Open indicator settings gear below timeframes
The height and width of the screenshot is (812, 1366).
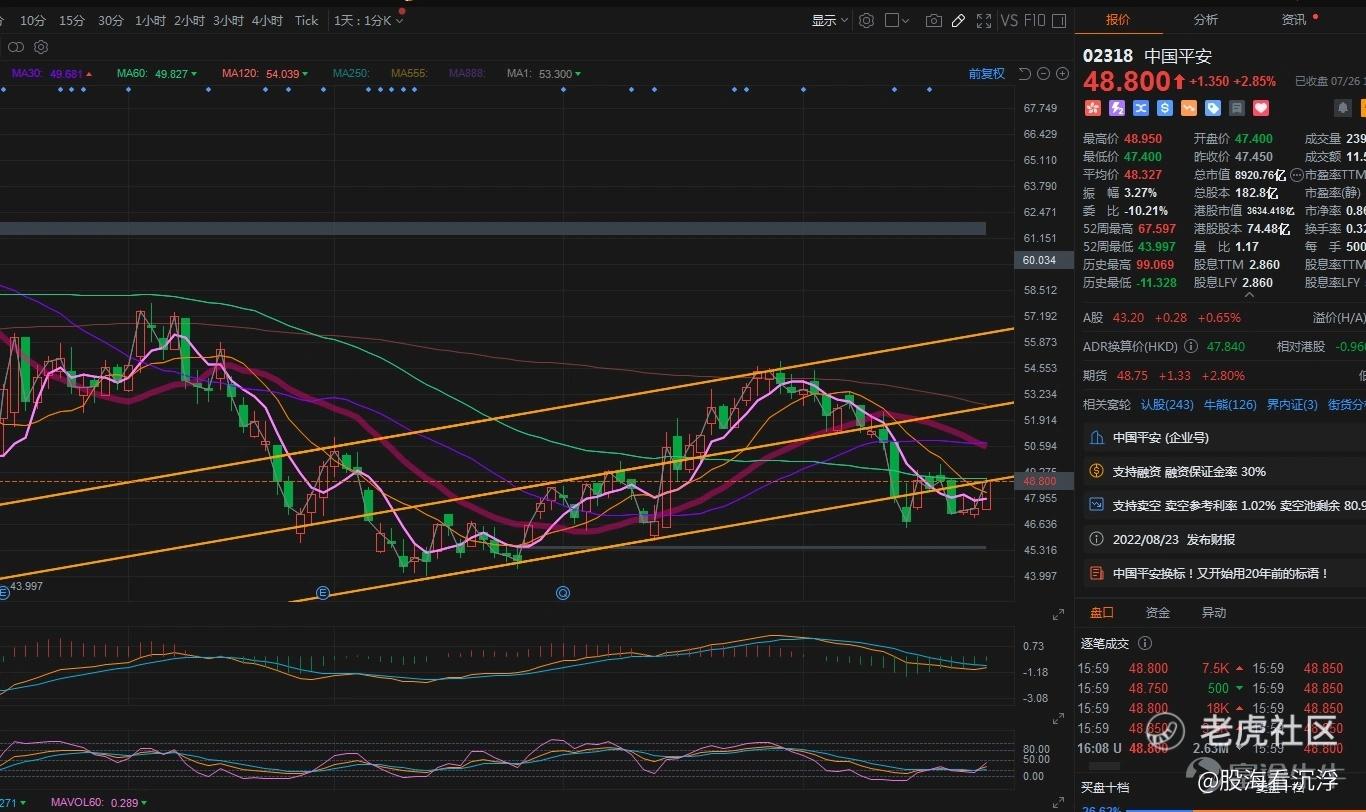point(41,47)
